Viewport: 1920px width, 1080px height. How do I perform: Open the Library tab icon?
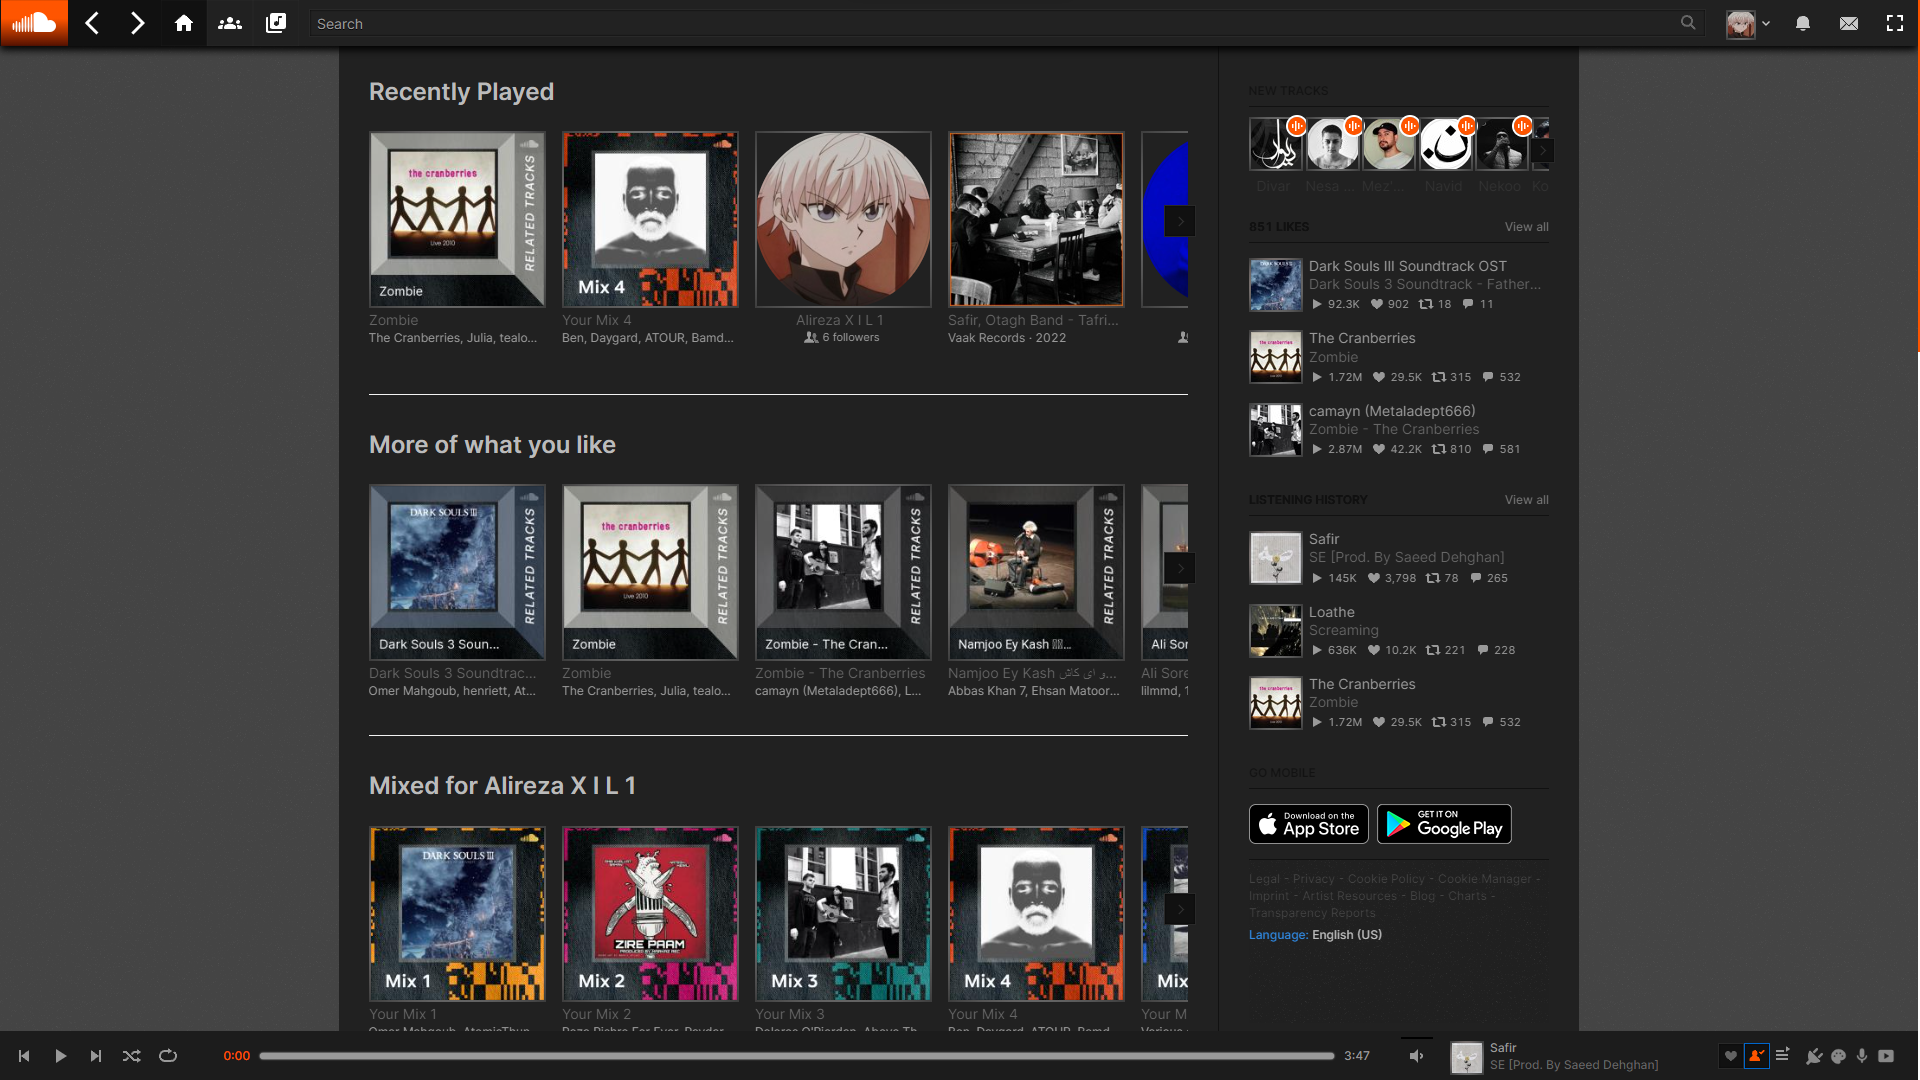(x=276, y=23)
